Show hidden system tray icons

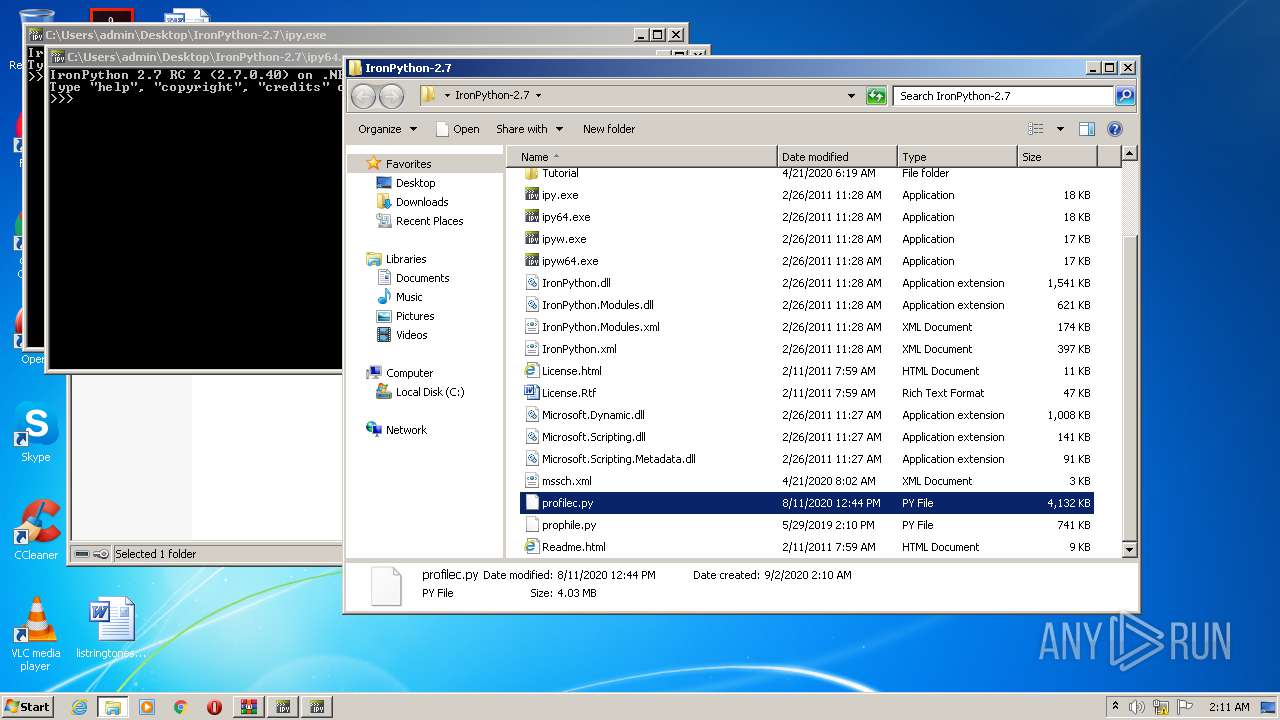click(1115, 706)
